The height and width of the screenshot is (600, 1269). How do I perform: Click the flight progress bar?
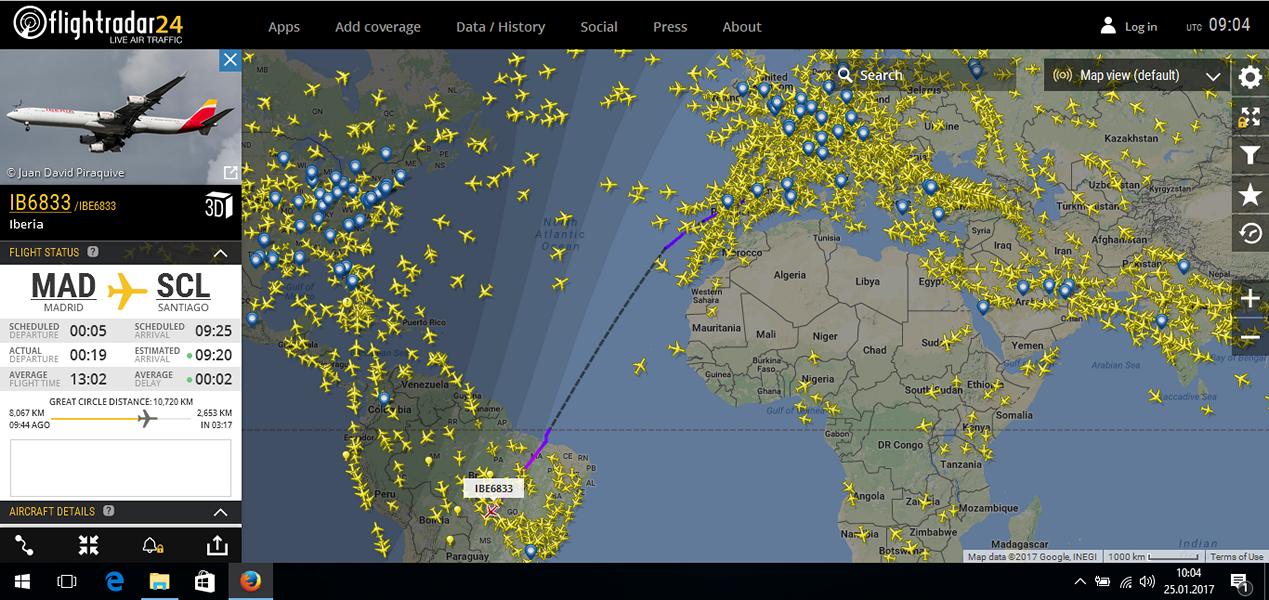(121, 418)
